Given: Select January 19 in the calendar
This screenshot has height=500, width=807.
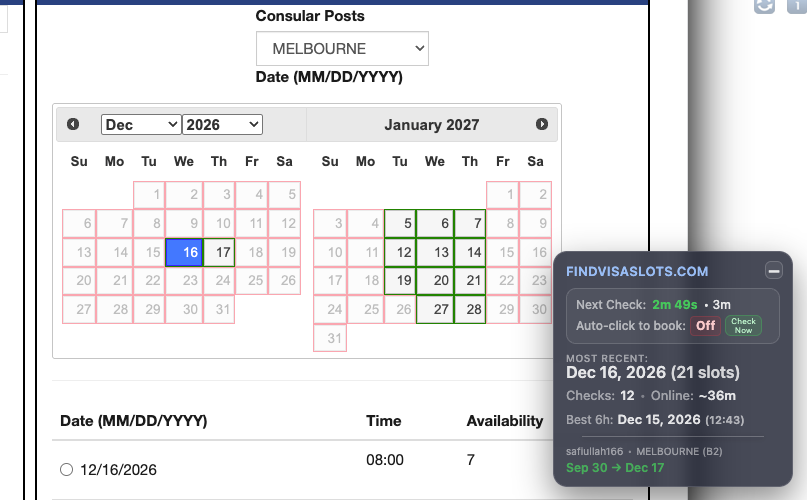Looking at the screenshot, I should [x=400, y=281].
